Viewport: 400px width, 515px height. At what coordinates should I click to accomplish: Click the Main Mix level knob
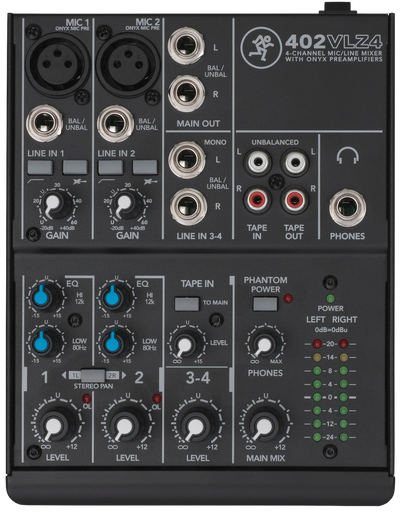coord(265,426)
